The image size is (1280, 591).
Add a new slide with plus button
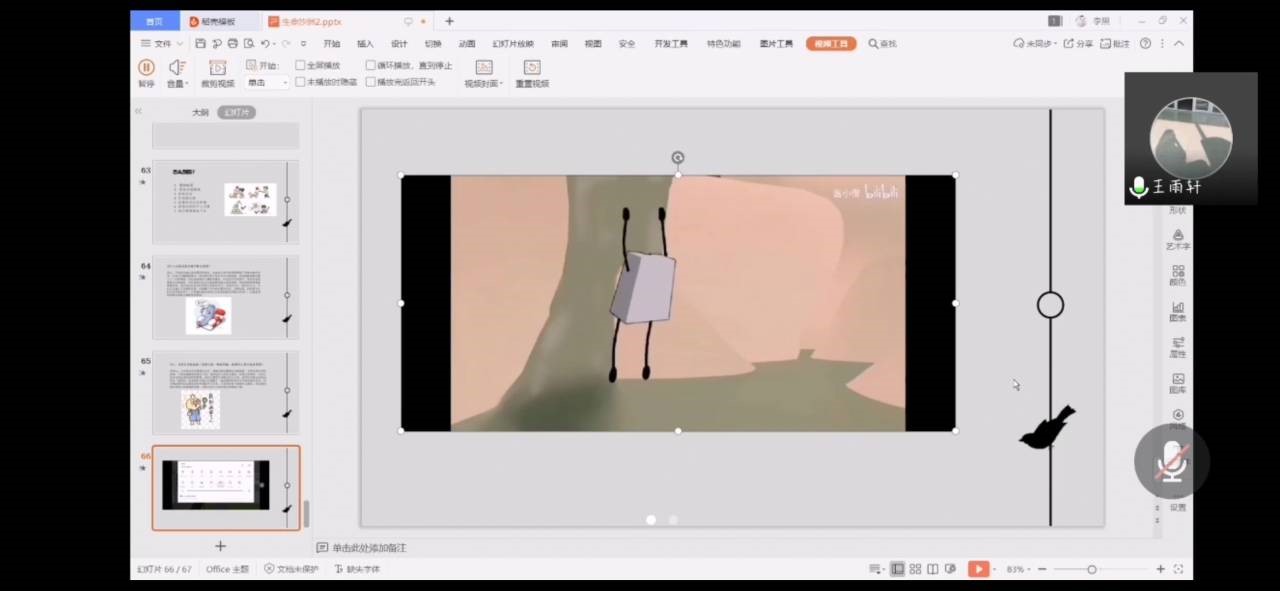(221, 546)
